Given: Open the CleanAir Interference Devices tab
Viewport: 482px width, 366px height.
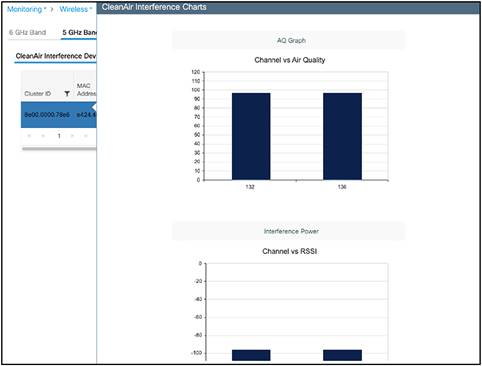Looking at the screenshot, I should coord(56,56).
